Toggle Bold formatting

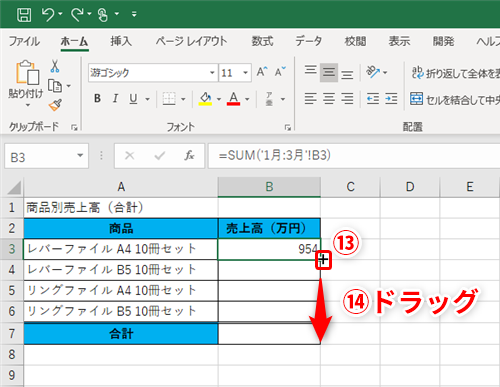tap(97, 99)
